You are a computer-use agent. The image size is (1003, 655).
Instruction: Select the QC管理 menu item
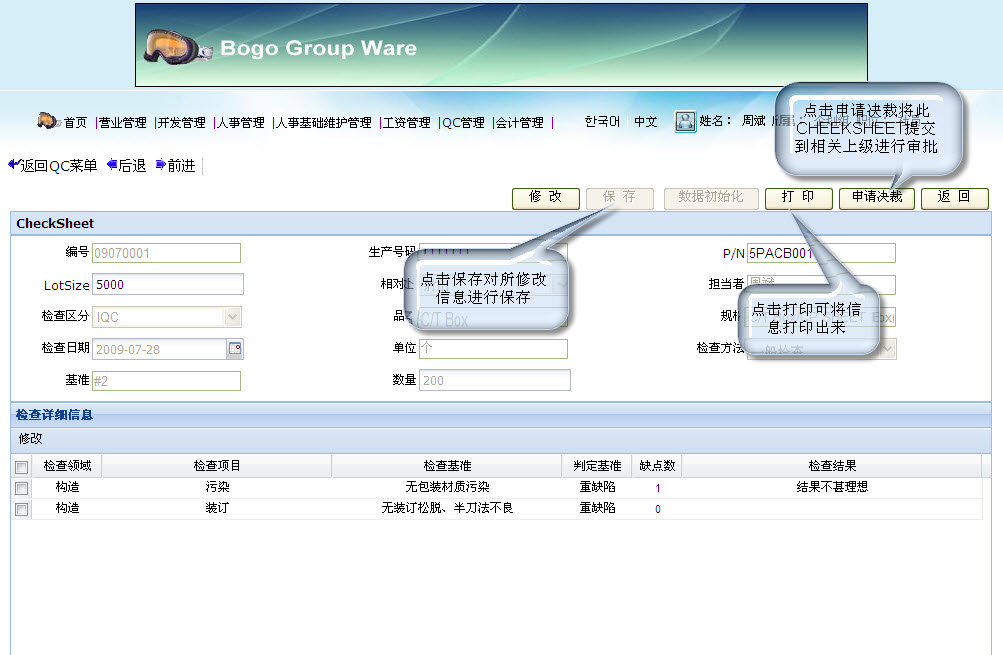click(461, 122)
